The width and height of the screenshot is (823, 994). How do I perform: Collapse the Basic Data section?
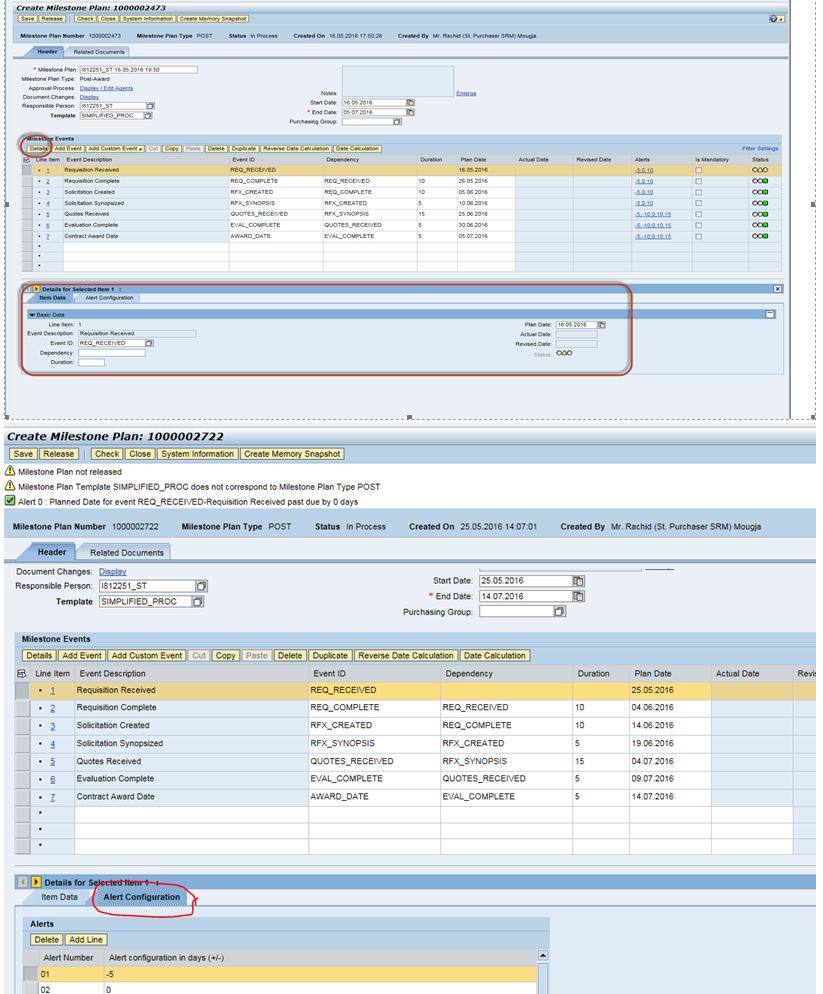[32, 315]
